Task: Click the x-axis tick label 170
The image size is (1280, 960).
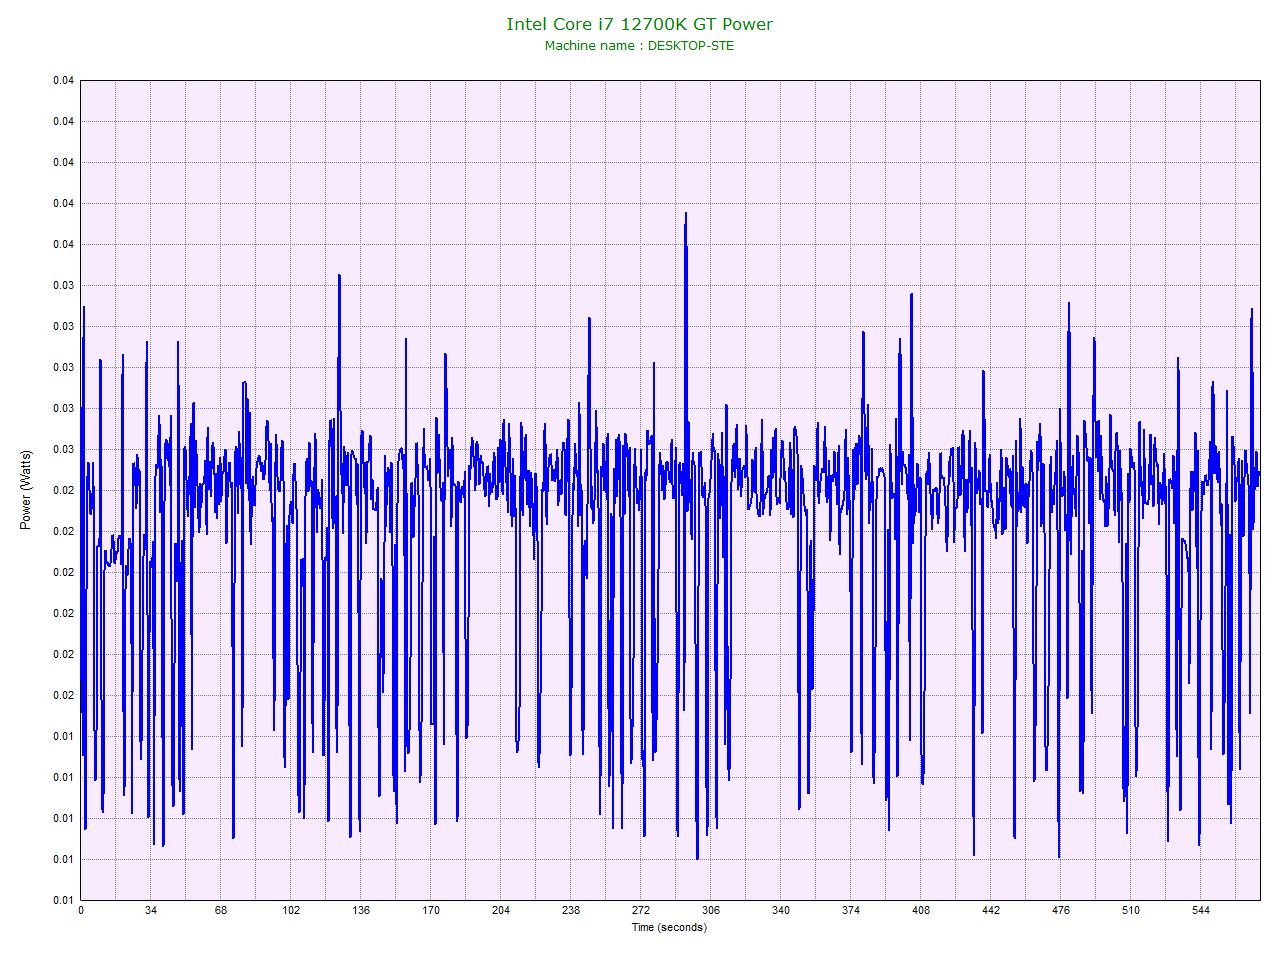Action: tap(431, 911)
